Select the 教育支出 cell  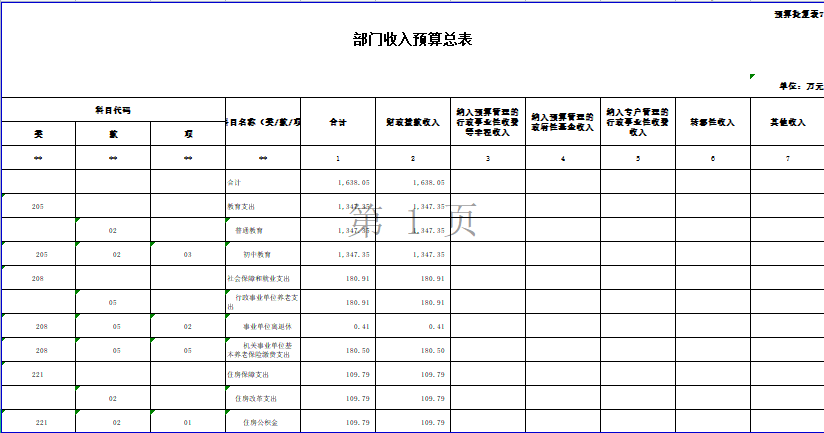point(263,207)
